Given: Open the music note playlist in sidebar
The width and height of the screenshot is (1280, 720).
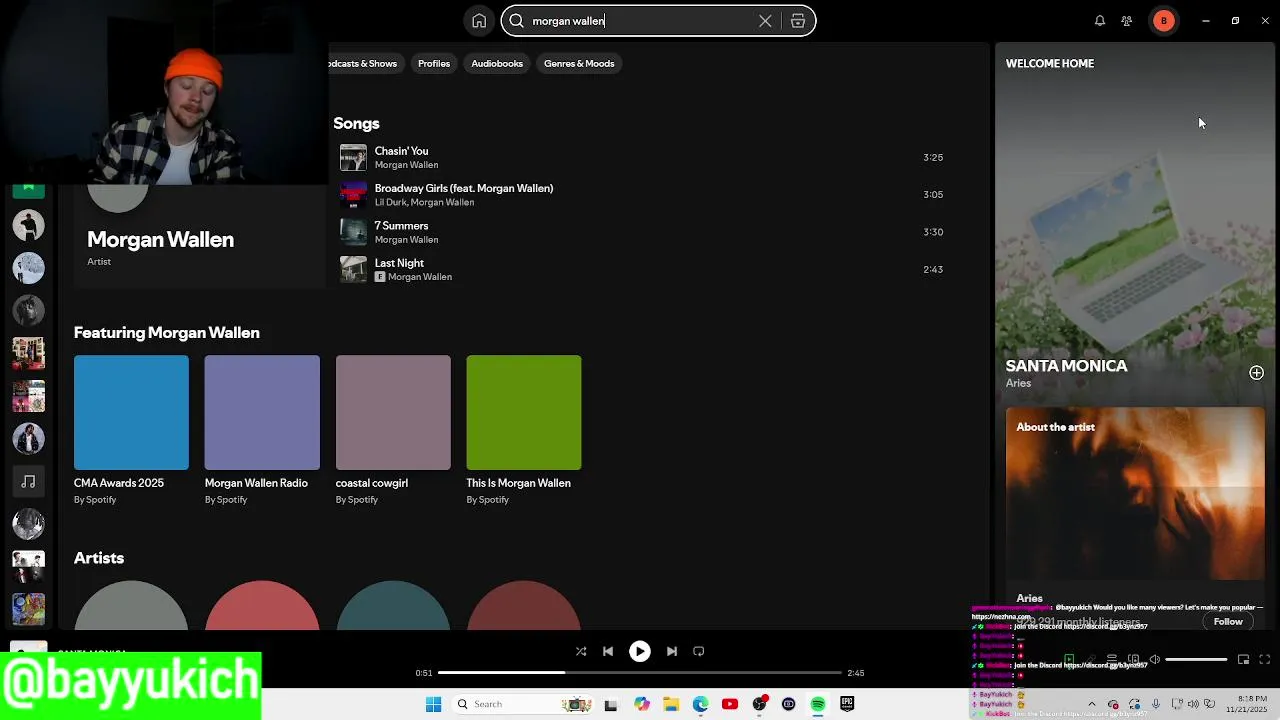Looking at the screenshot, I should pyautogui.click(x=28, y=482).
